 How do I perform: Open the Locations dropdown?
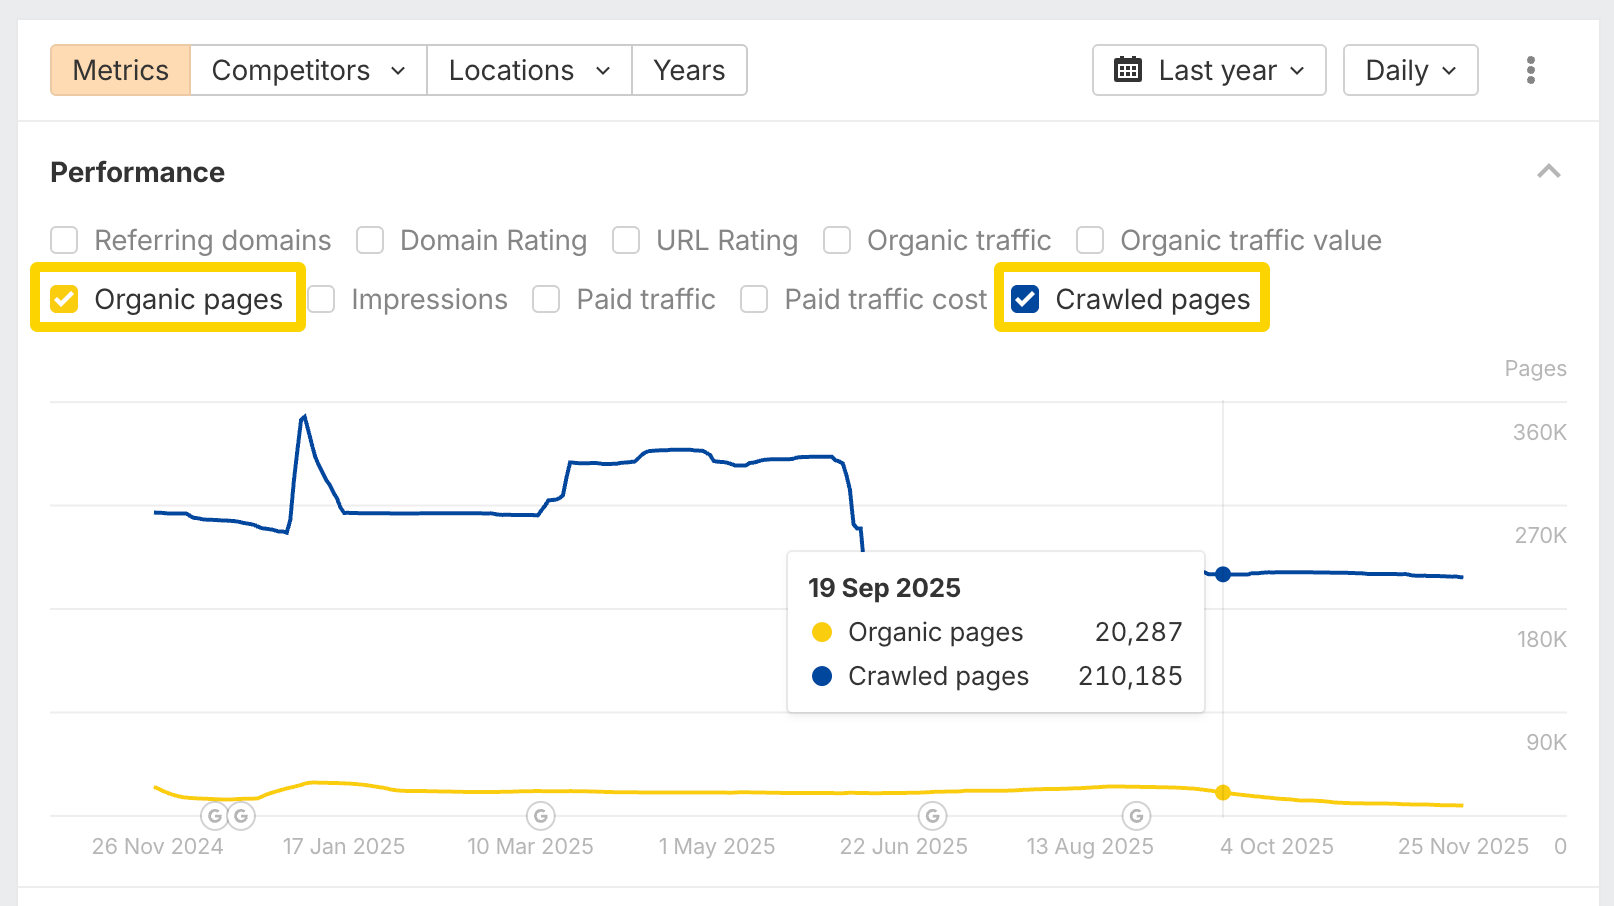coord(529,70)
